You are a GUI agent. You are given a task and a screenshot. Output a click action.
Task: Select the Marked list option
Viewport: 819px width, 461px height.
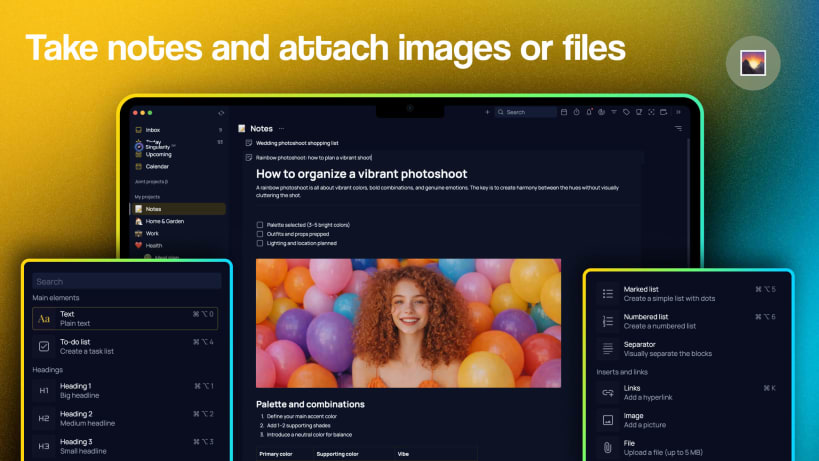tap(688, 293)
